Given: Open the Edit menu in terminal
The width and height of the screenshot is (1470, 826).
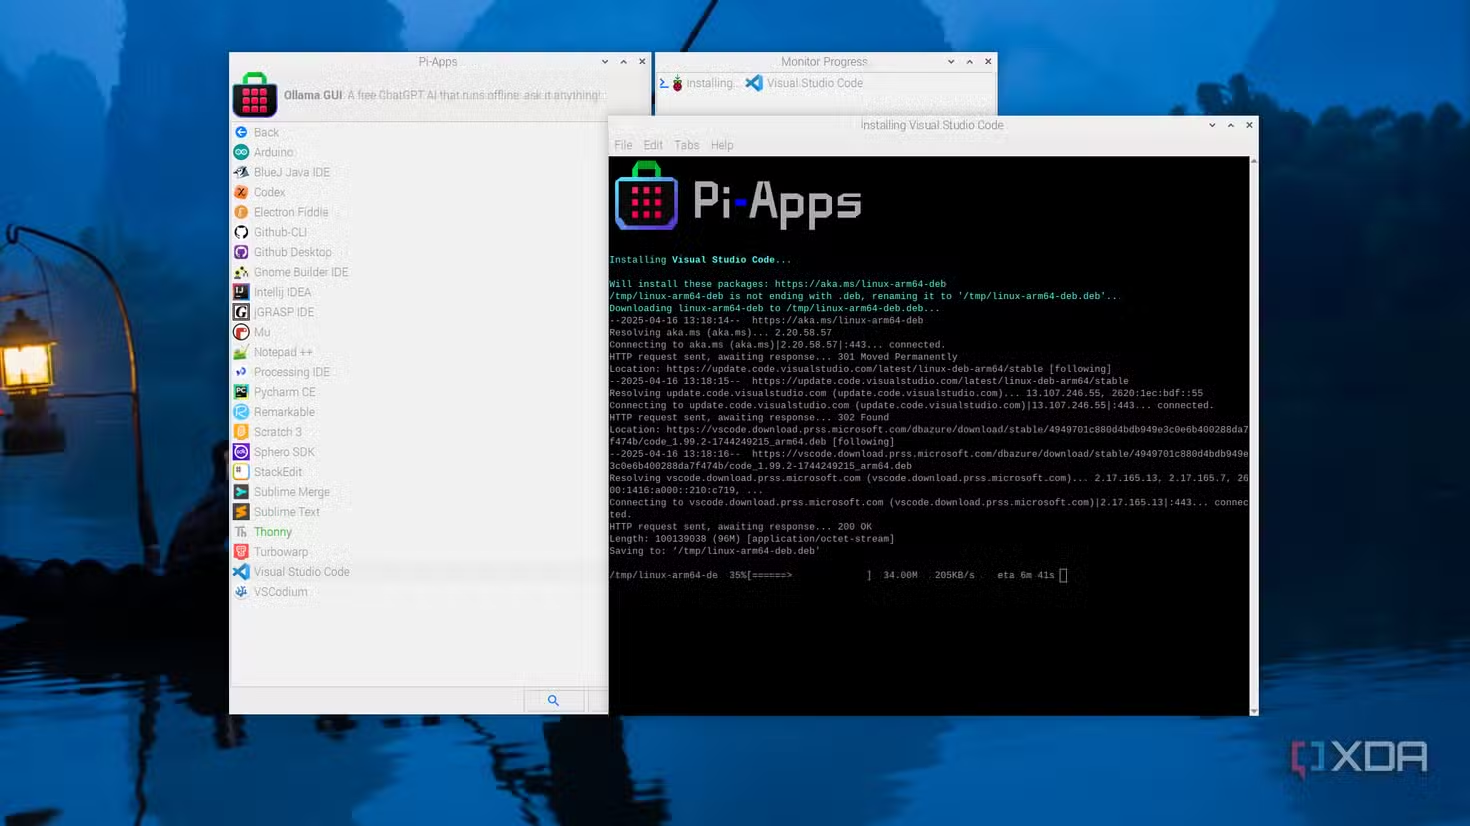Looking at the screenshot, I should point(653,145).
